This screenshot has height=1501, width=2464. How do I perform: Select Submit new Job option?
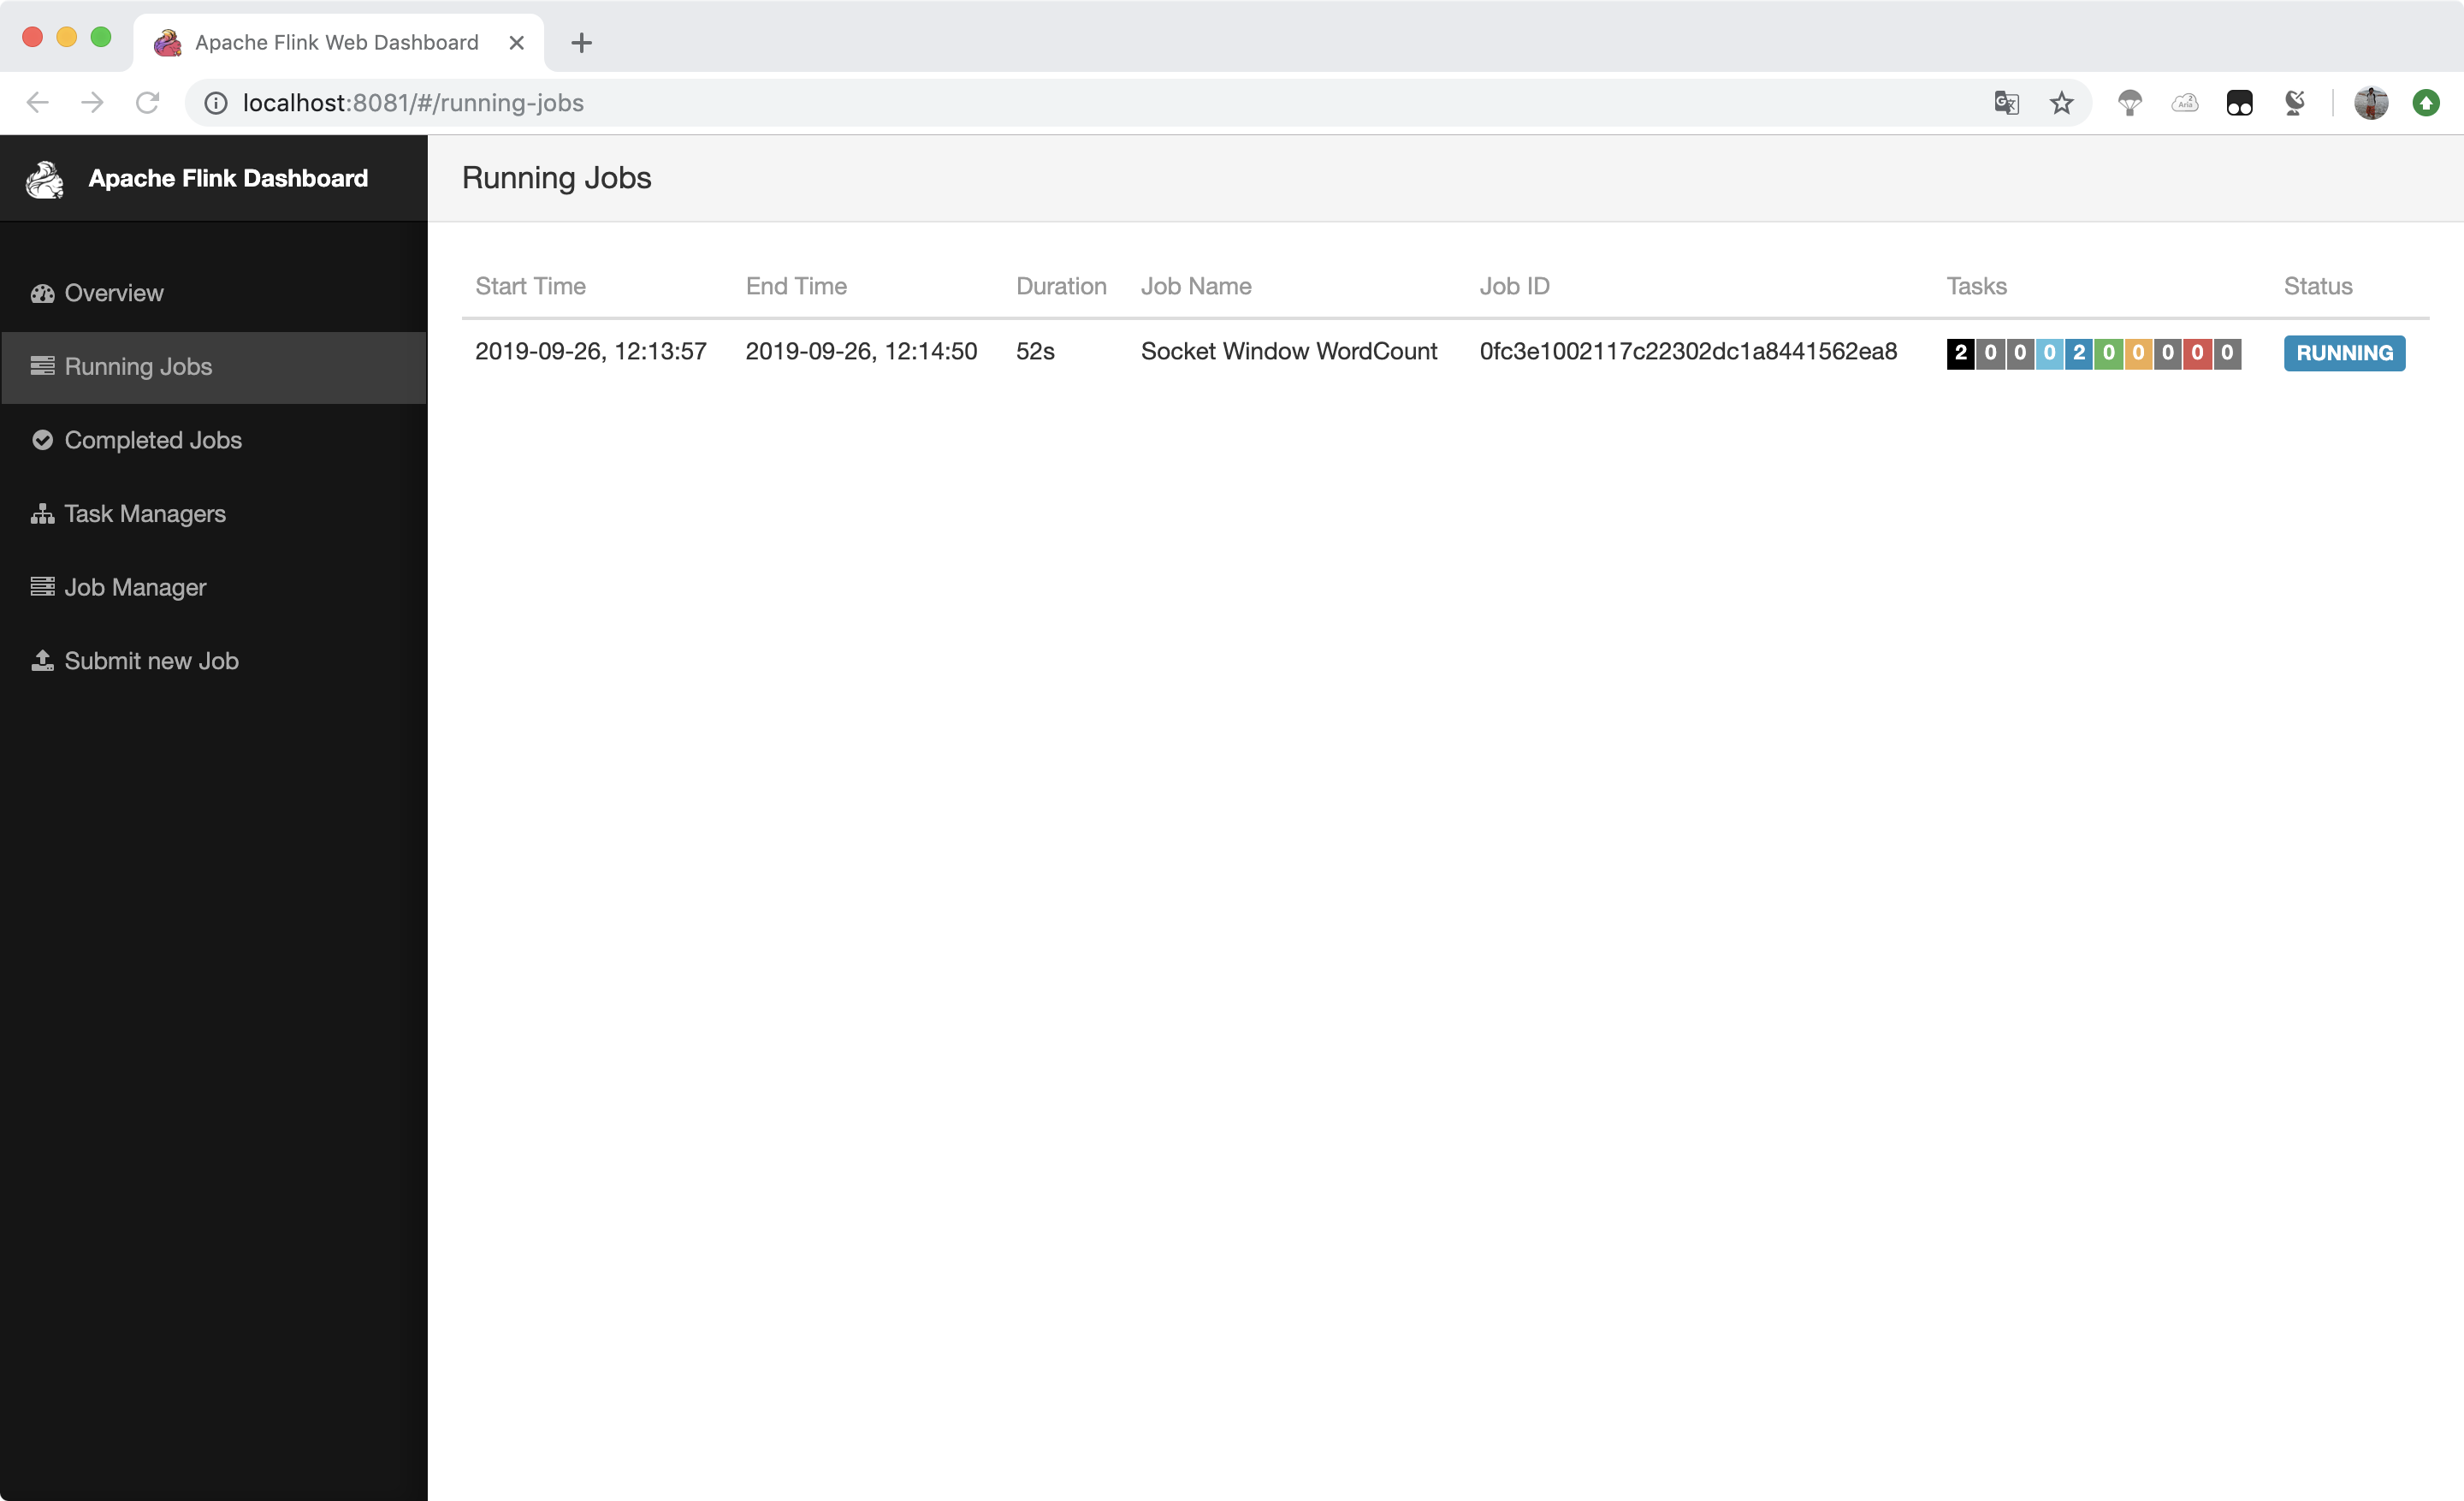coord(151,660)
